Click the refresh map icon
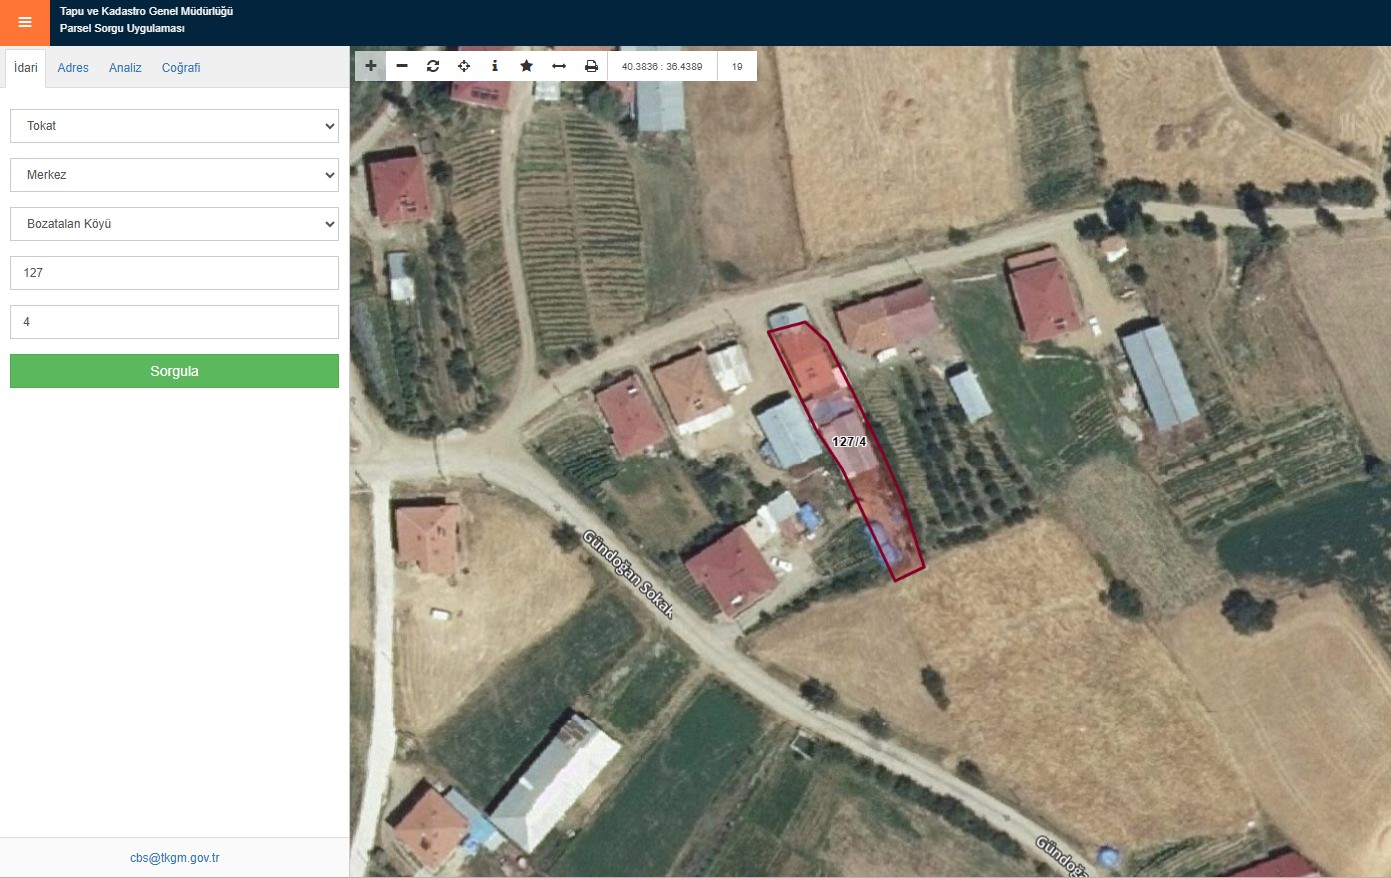The height and width of the screenshot is (878, 1391). coord(433,66)
